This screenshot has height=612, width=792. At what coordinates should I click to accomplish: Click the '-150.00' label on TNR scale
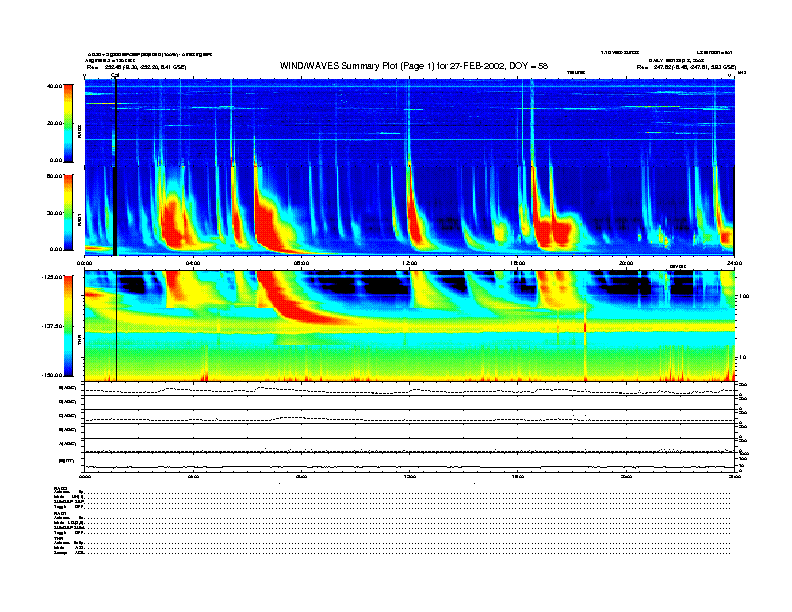click(x=52, y=375)
